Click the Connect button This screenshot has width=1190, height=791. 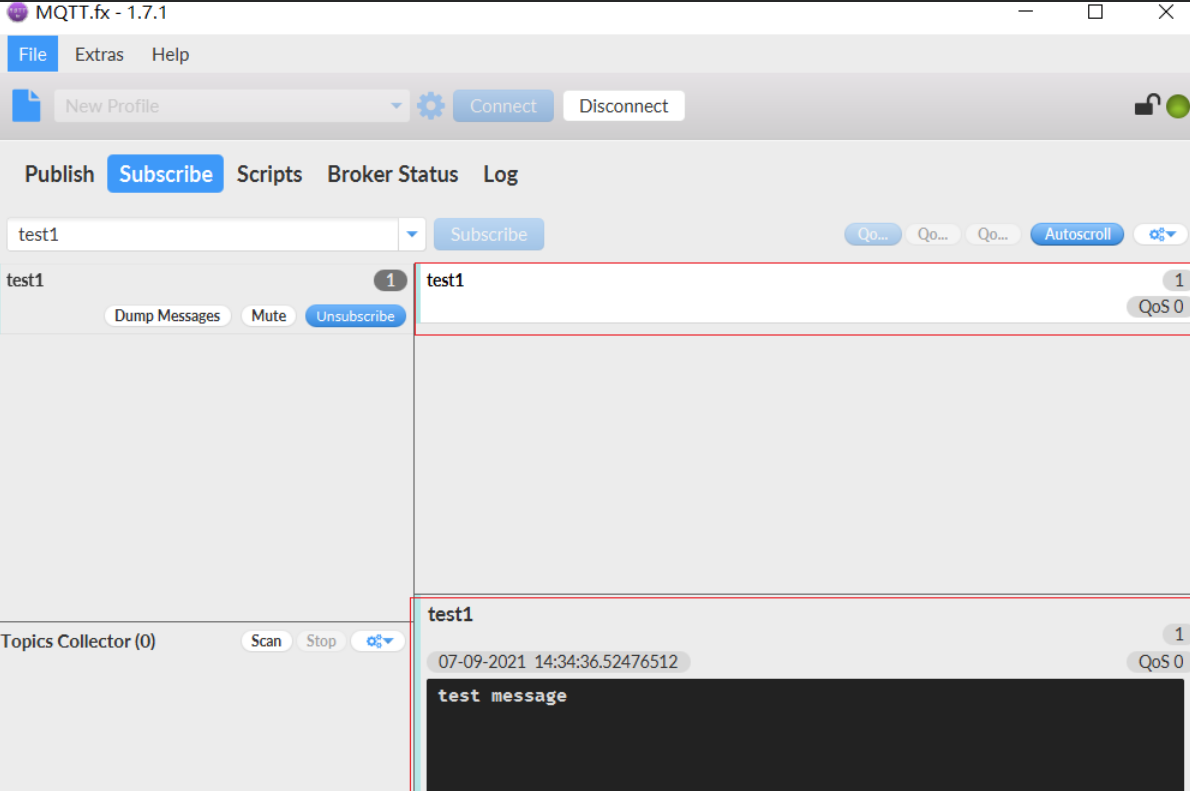503,106
